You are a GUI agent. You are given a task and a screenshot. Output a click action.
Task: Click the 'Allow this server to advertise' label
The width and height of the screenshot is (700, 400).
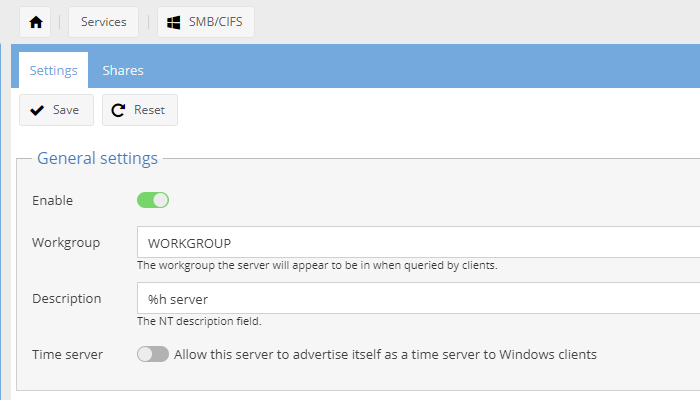tap(385, 354)
